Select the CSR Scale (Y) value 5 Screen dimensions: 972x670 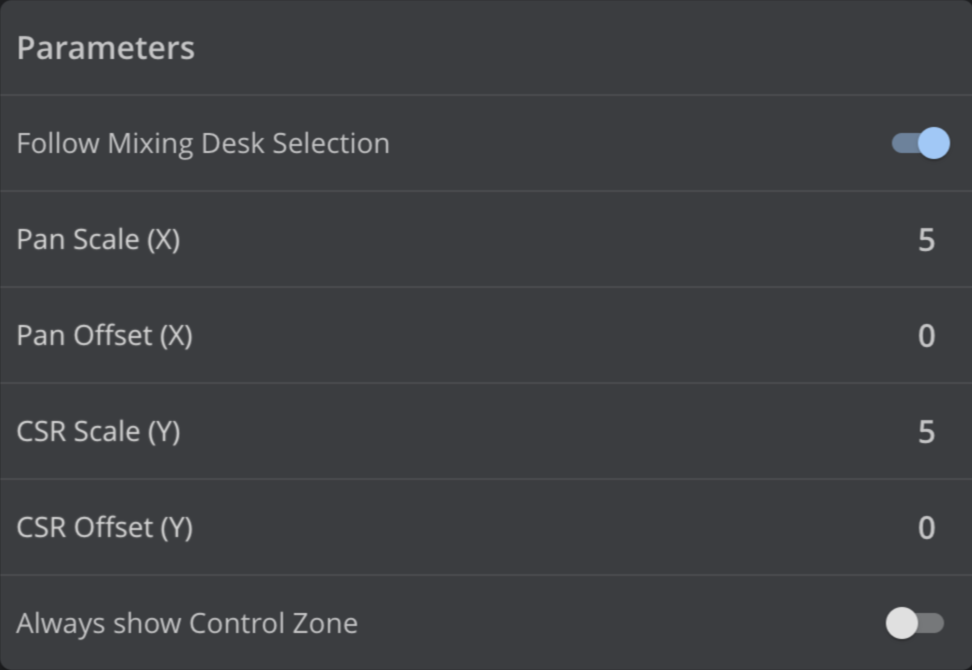click(x=926, y=432)
